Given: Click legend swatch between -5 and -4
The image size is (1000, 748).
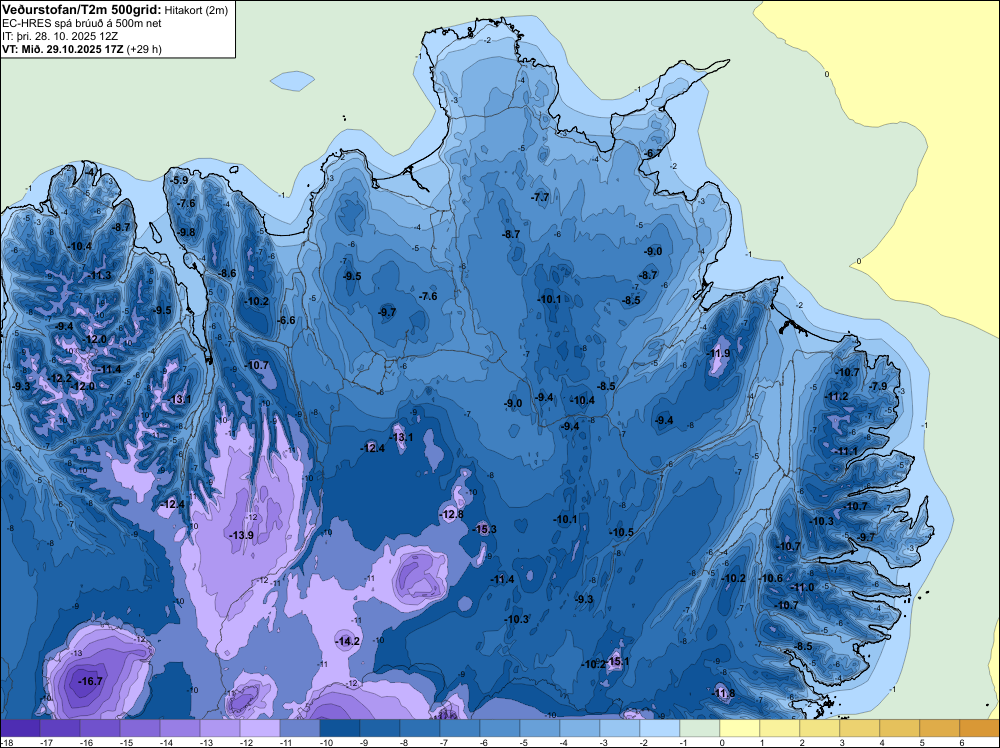Looking at the screenshot, I should tap(540, 728).
